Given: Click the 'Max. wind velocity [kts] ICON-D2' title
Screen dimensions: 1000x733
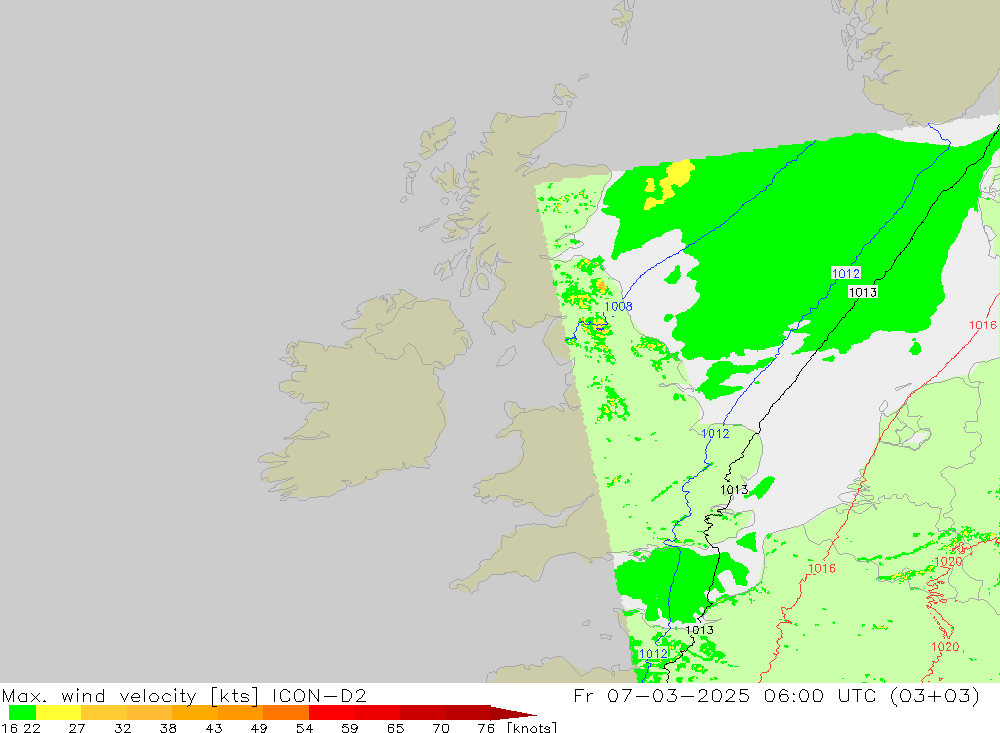Looking at the screenshot, I should pos(184,695).
